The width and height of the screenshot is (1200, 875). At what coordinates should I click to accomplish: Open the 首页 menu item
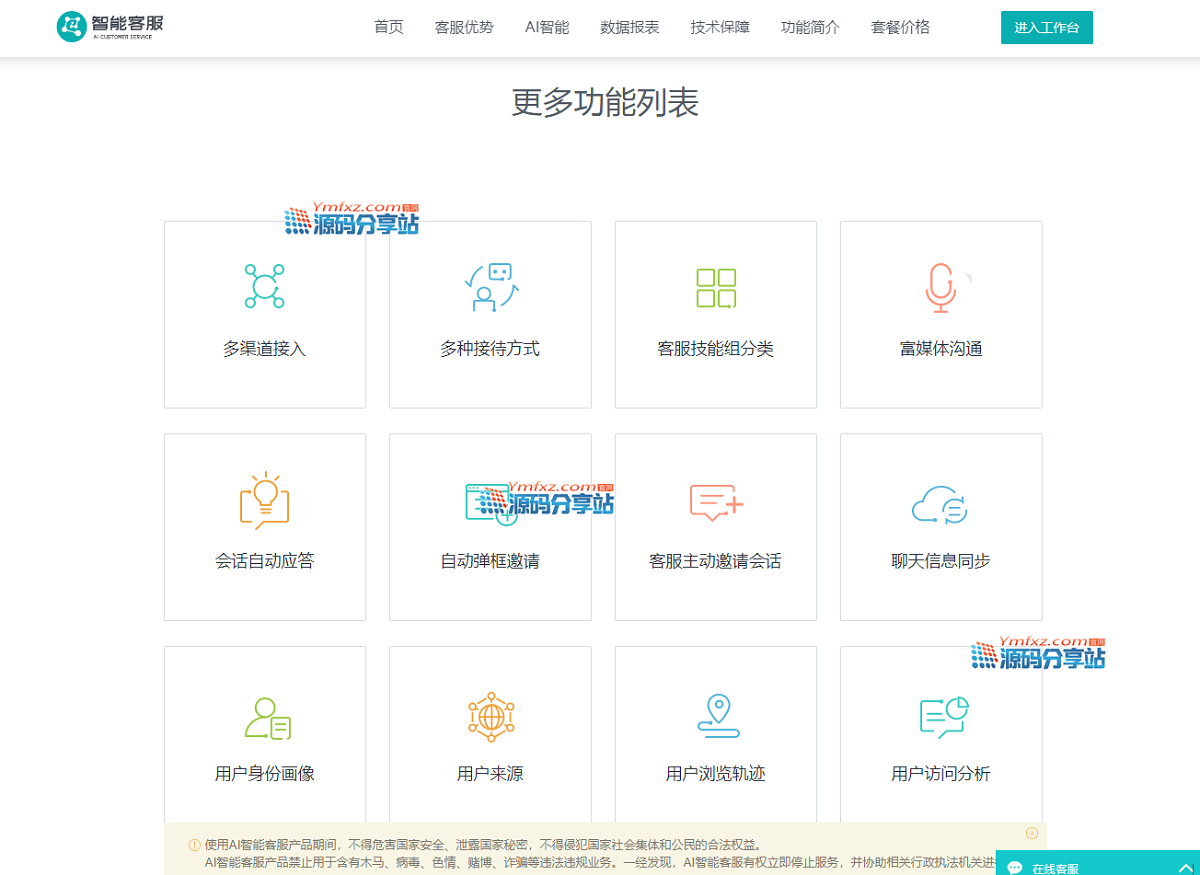pos(389,27)
